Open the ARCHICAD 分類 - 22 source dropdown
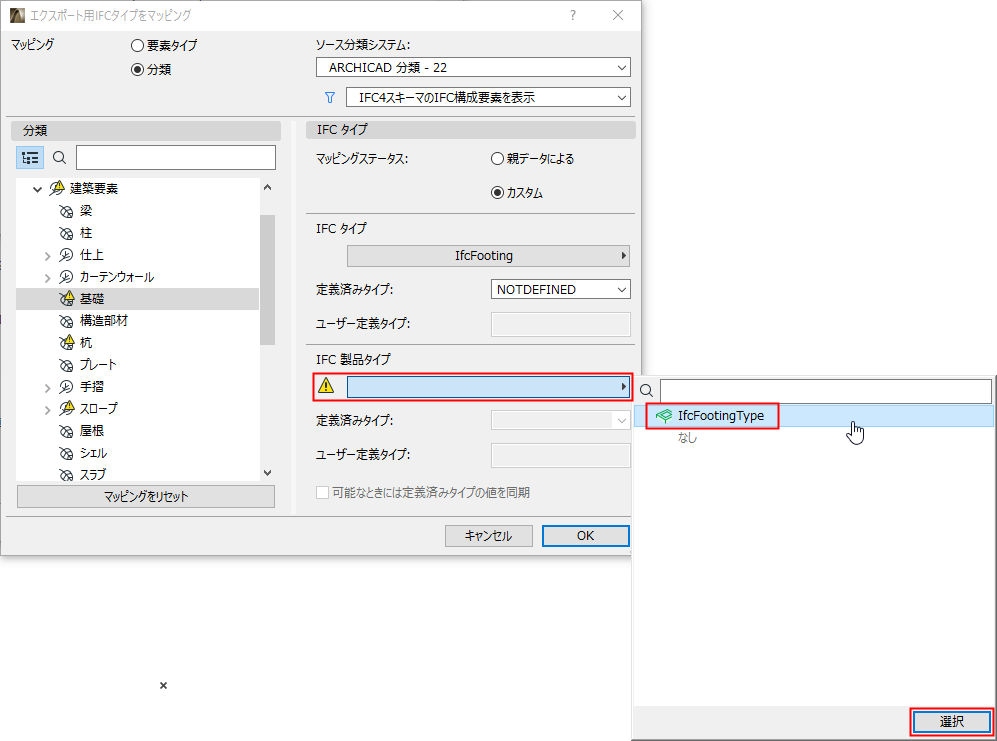This screenshot has height=741, width=997. [473, 67]
